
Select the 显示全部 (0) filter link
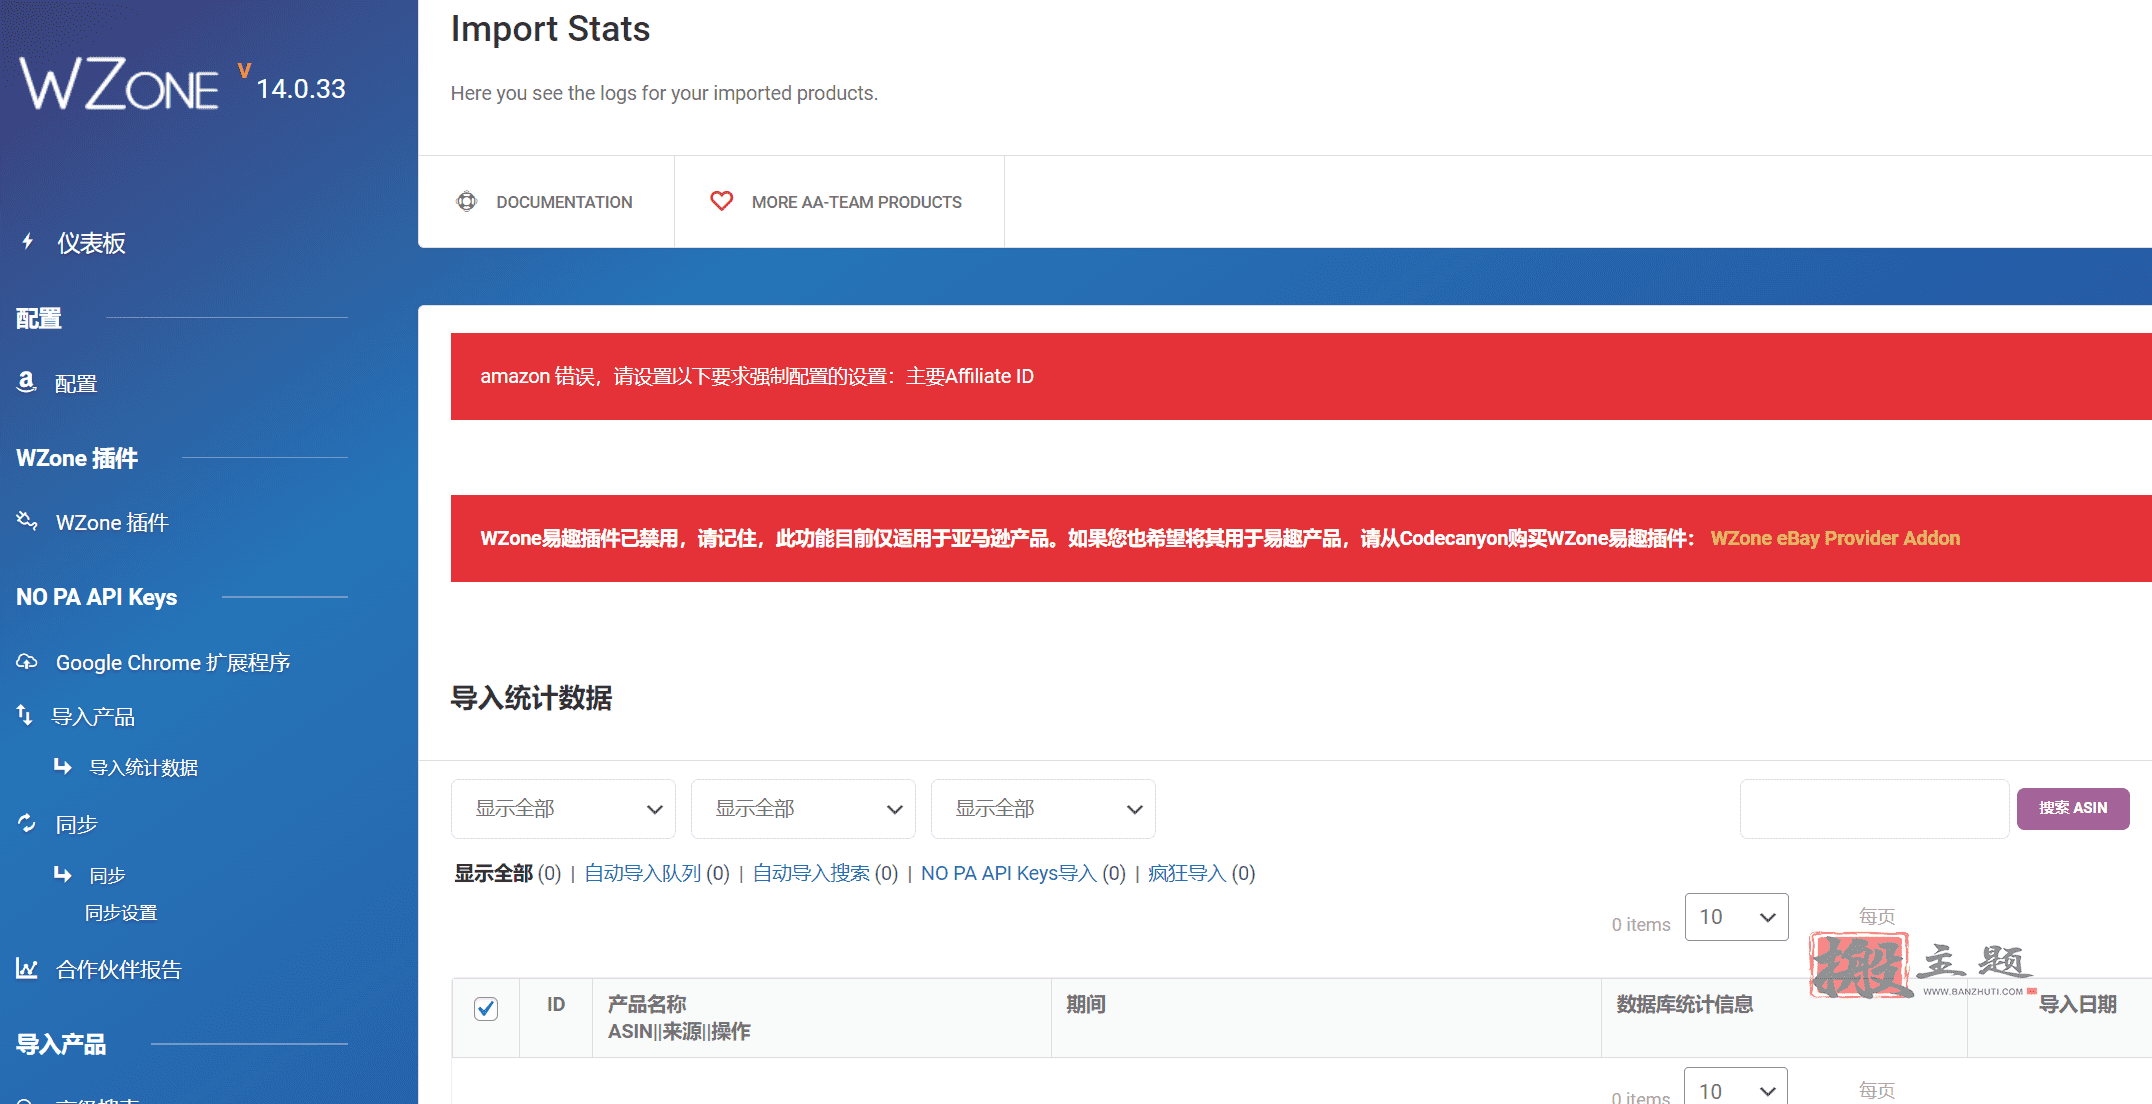(508, 873)
